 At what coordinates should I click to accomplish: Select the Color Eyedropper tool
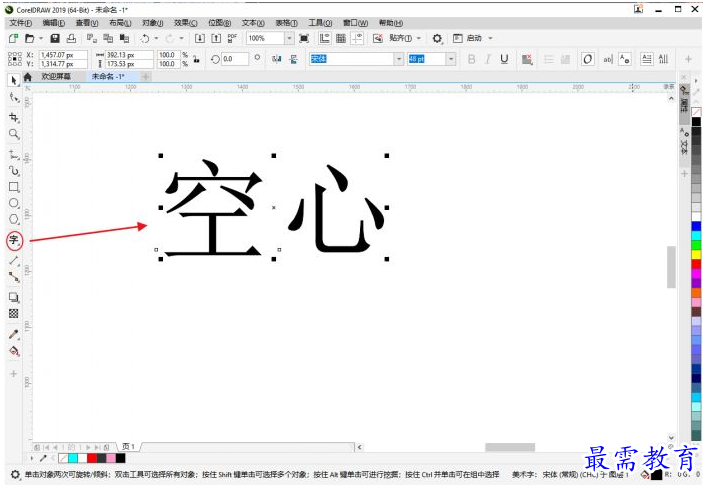[x=14, y=334]
